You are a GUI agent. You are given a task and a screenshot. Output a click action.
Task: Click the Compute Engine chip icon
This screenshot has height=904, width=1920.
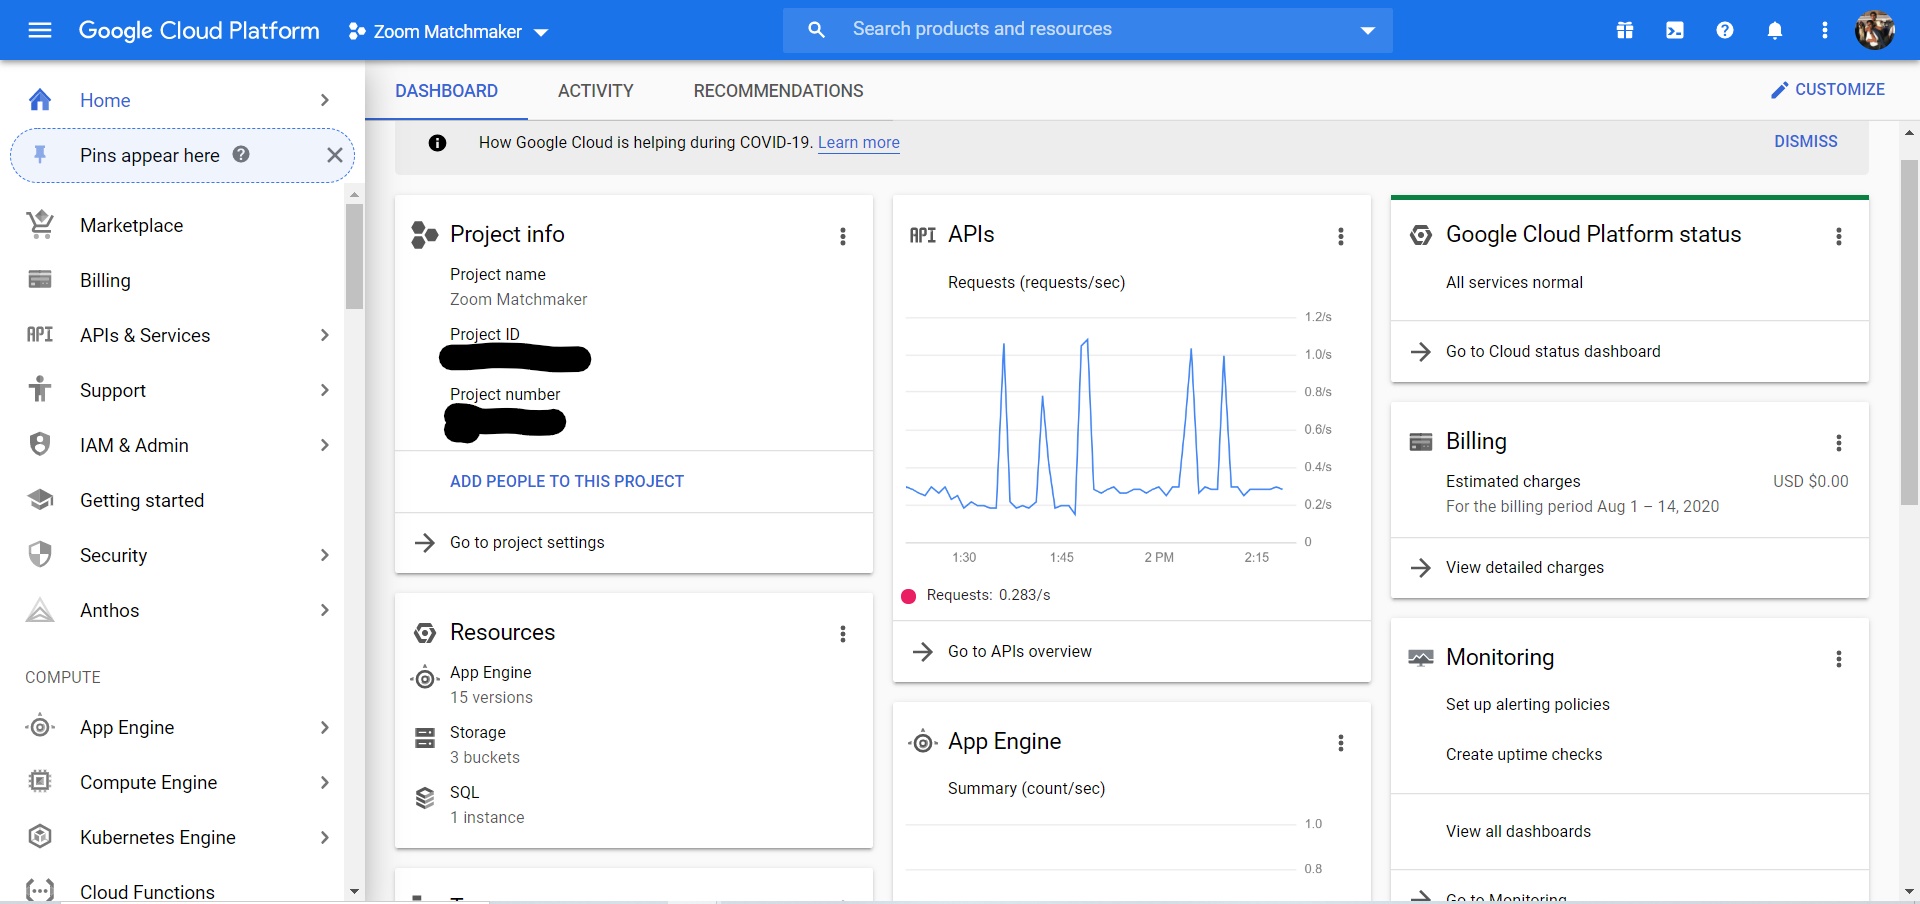tap(40, 782)
